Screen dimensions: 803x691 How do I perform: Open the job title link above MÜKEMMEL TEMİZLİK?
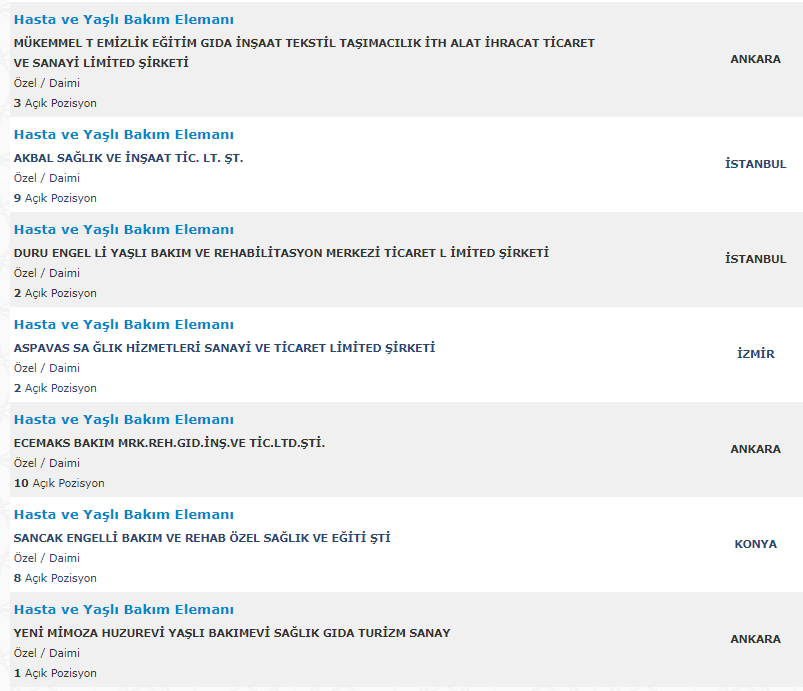(x=123, y=20)
